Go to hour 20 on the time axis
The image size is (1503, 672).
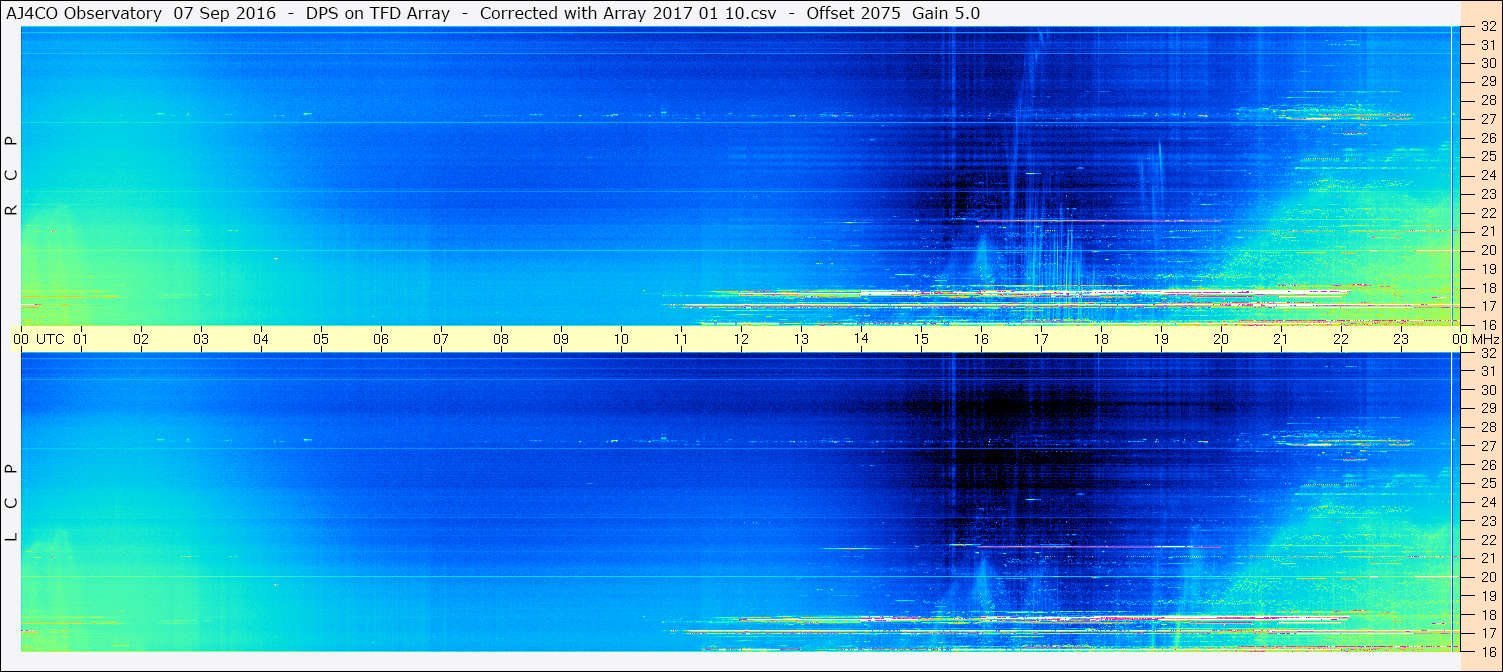1221,339
